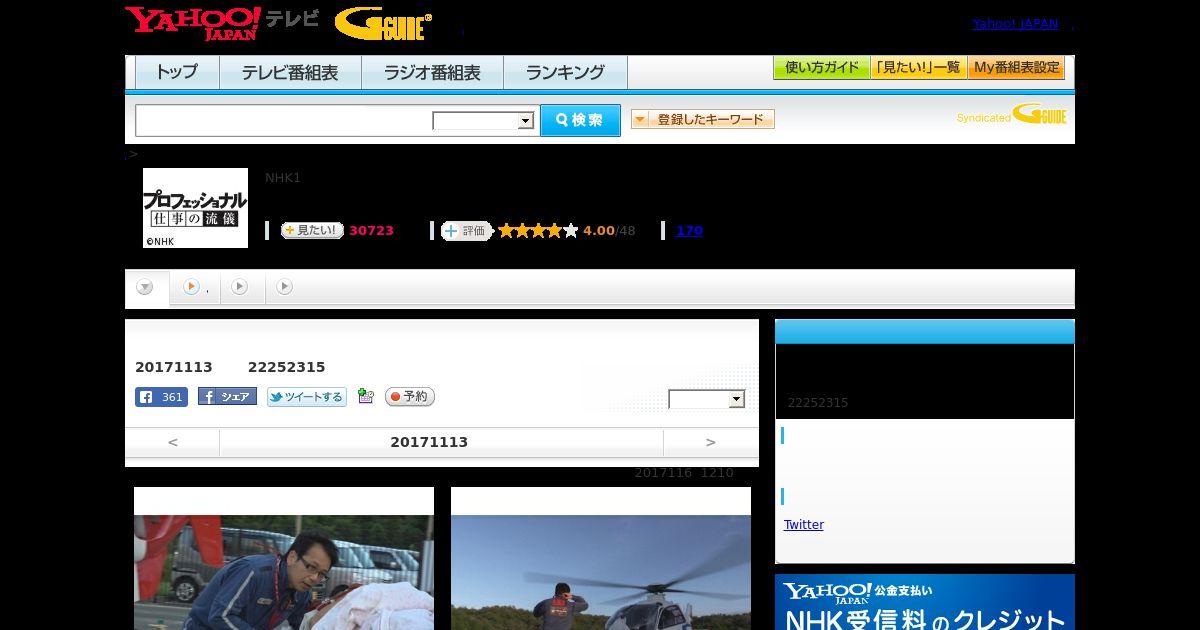Open My番組表設定
The image size is (1200, 630).
click(1016, 68)
